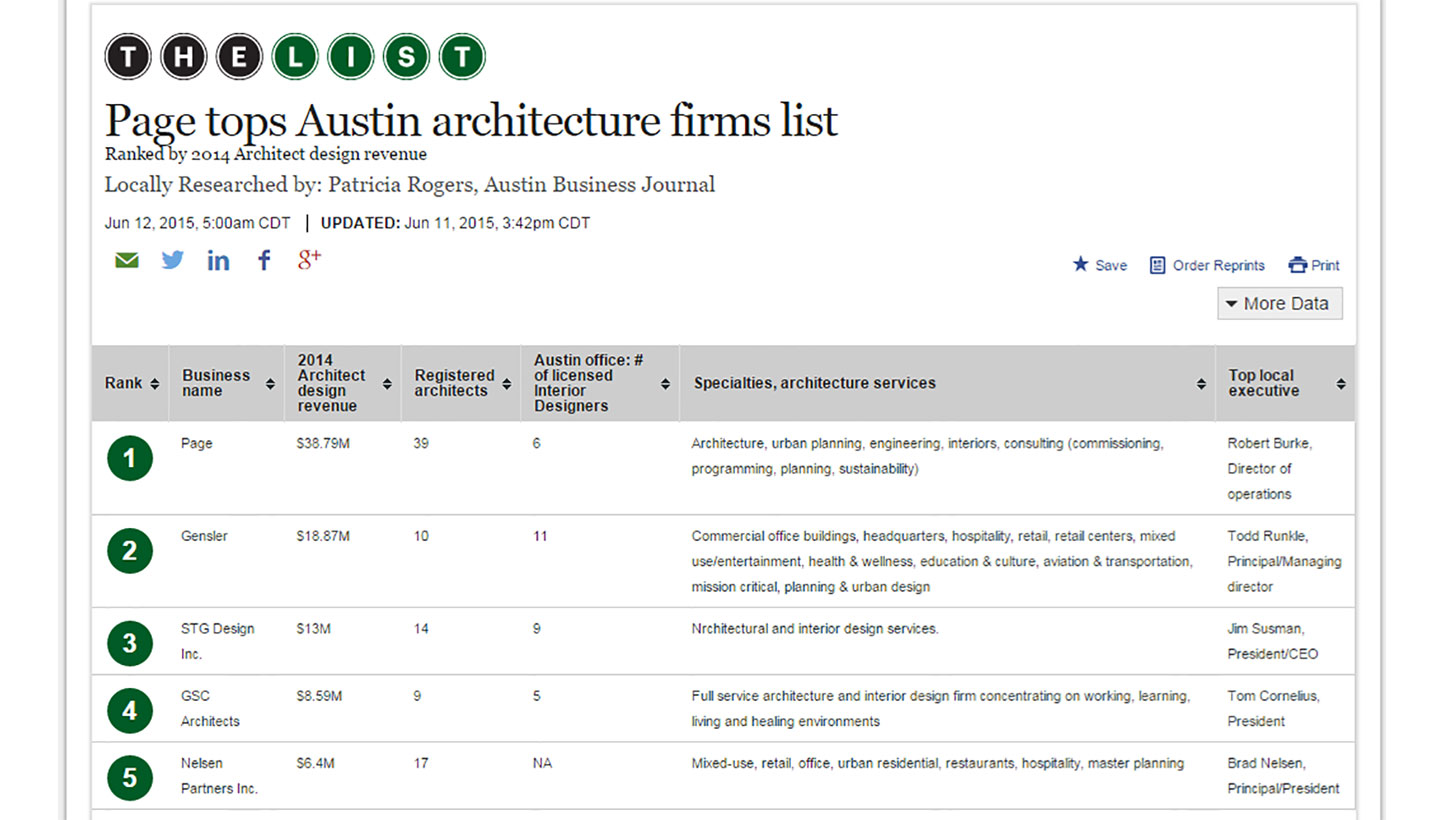Sort by 2014 Architect design revenue
The width and height of the screenshot is (1430, 820).
pyautogui.click(x=387, y=384)
